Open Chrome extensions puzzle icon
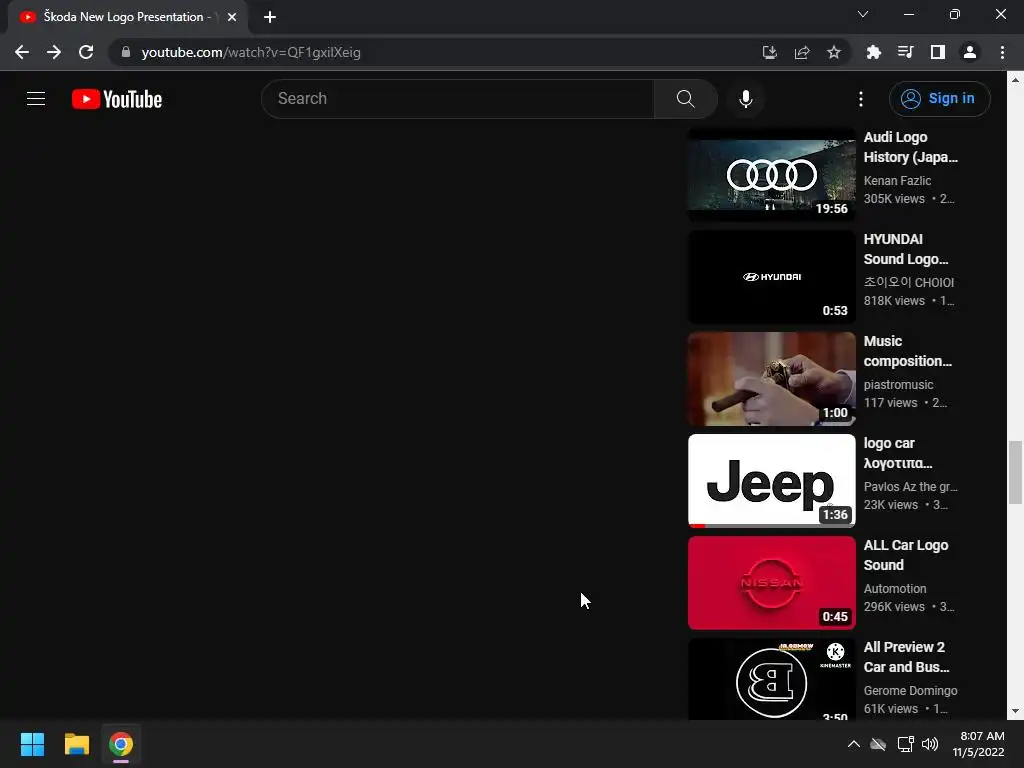Screen dimensions: 1024x768 (873, 52)
